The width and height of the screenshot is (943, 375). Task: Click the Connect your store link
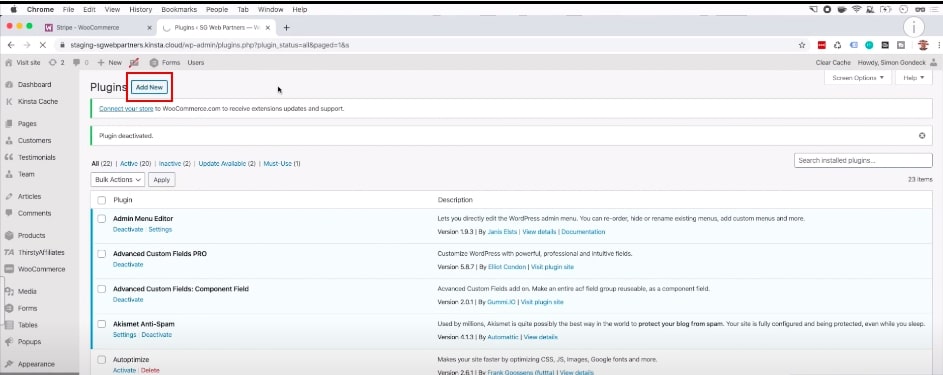point(126,109)
